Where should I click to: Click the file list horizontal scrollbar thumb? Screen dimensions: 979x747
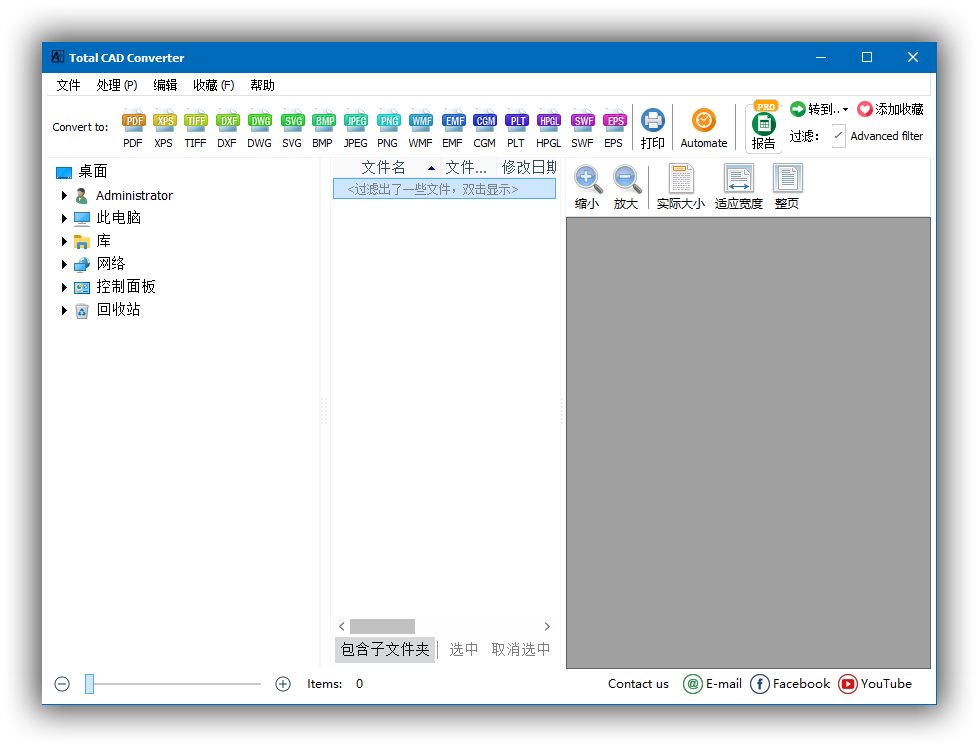(x=382, y=626)
